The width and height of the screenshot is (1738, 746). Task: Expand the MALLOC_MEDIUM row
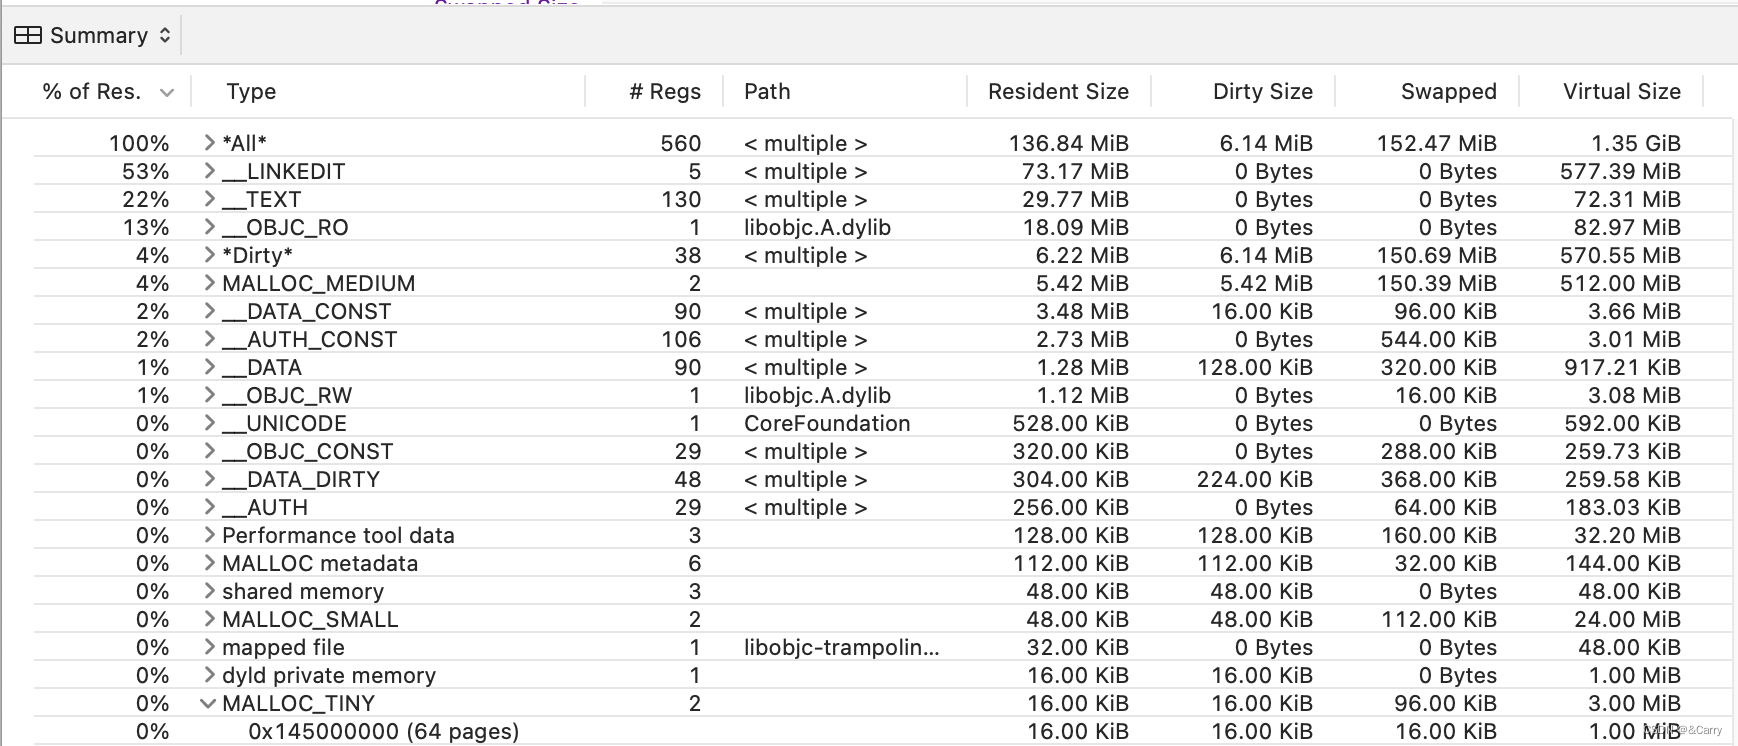pos(209,283)
